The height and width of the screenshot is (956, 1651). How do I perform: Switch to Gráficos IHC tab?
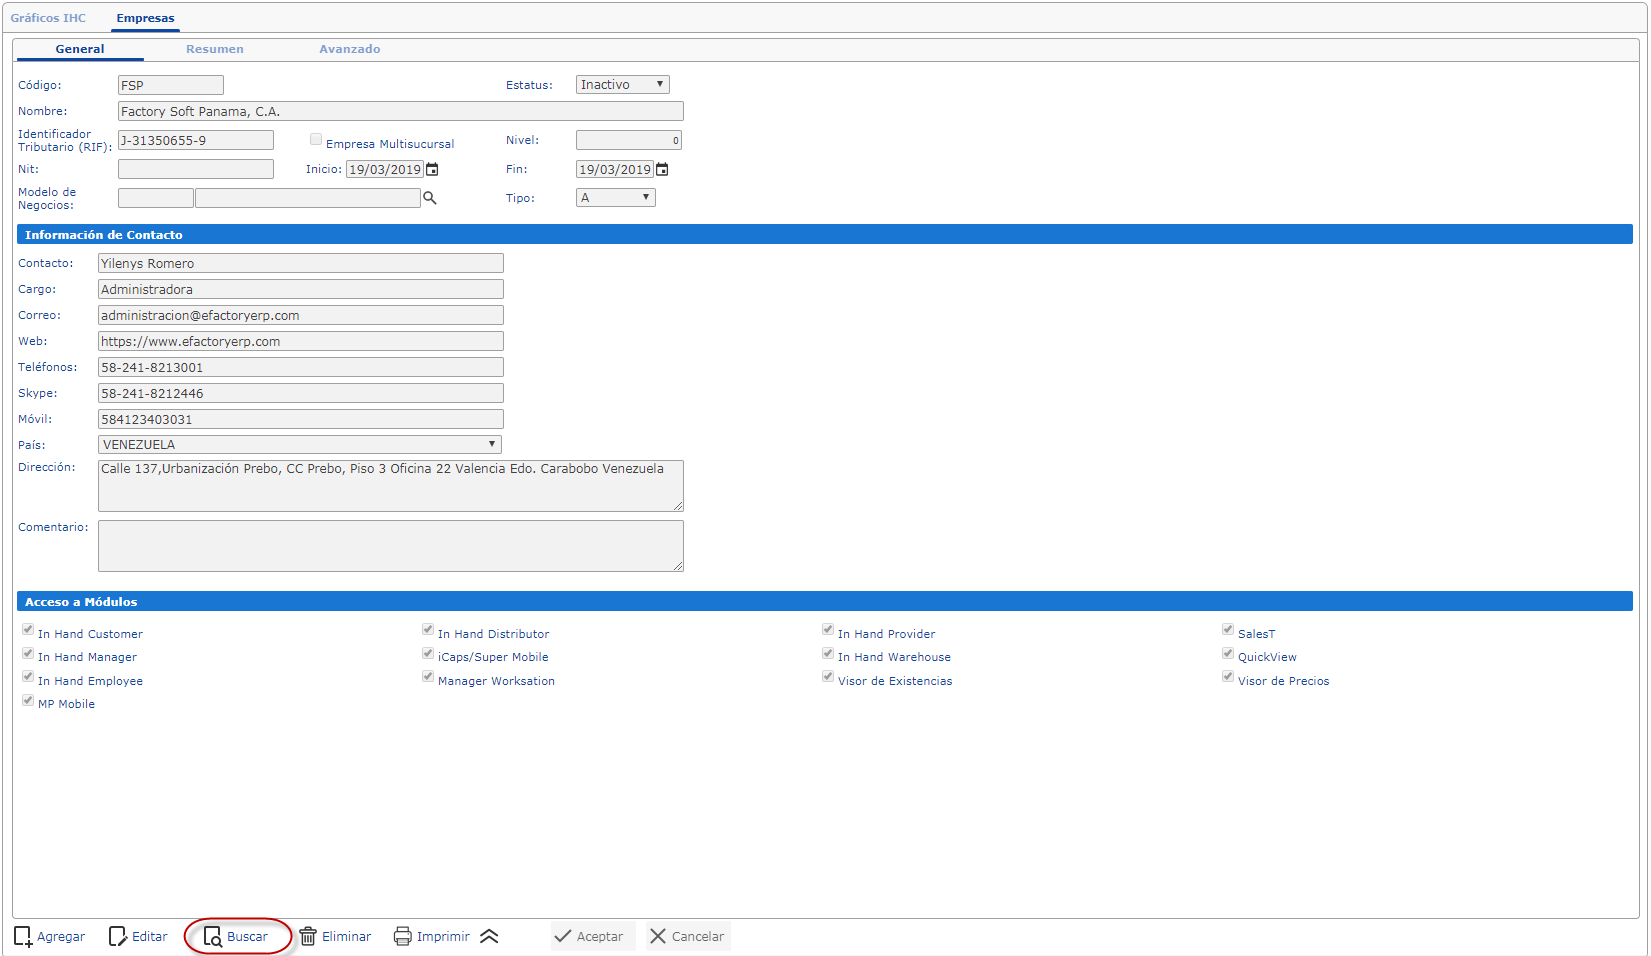point(48,18)
